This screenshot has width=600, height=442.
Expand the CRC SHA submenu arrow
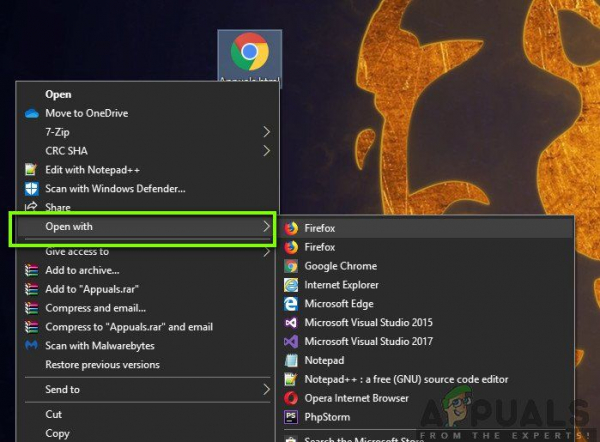[267, 151]
